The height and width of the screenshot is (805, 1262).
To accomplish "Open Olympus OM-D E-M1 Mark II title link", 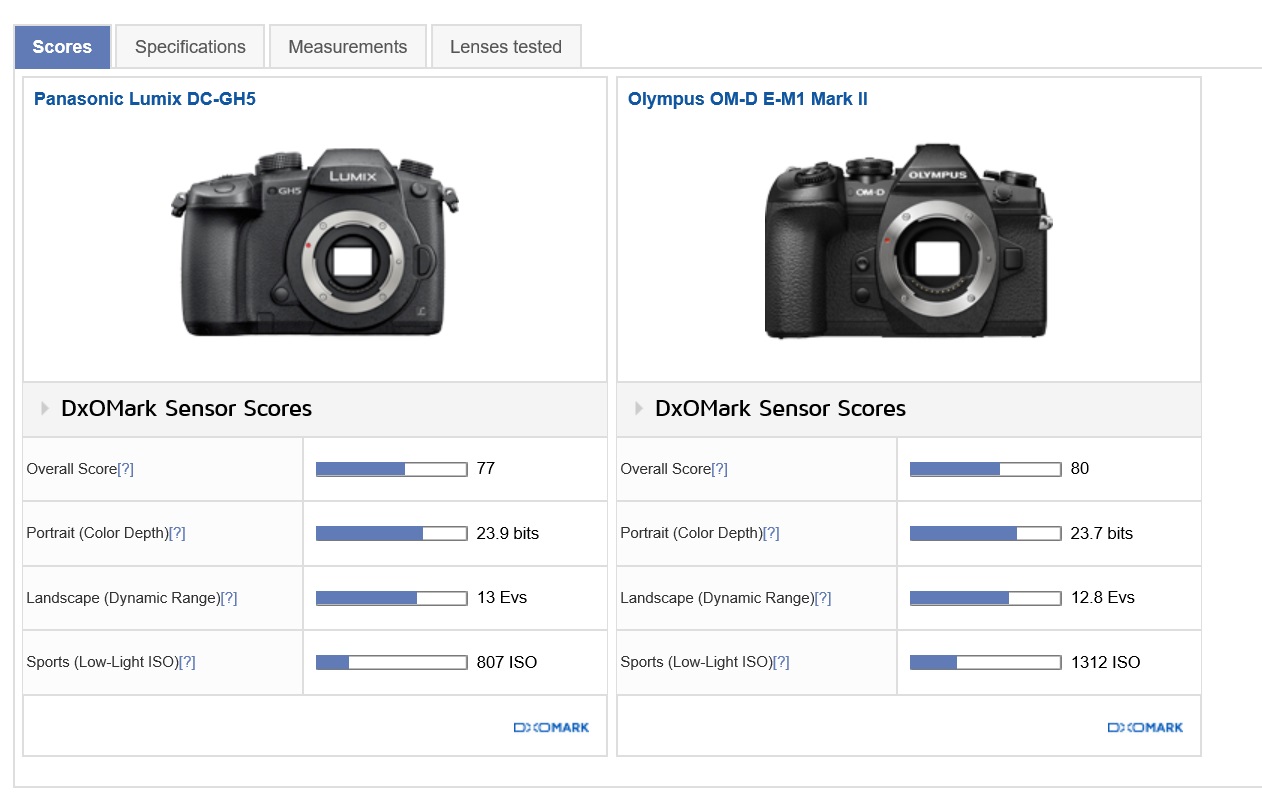I will [748, 99].
